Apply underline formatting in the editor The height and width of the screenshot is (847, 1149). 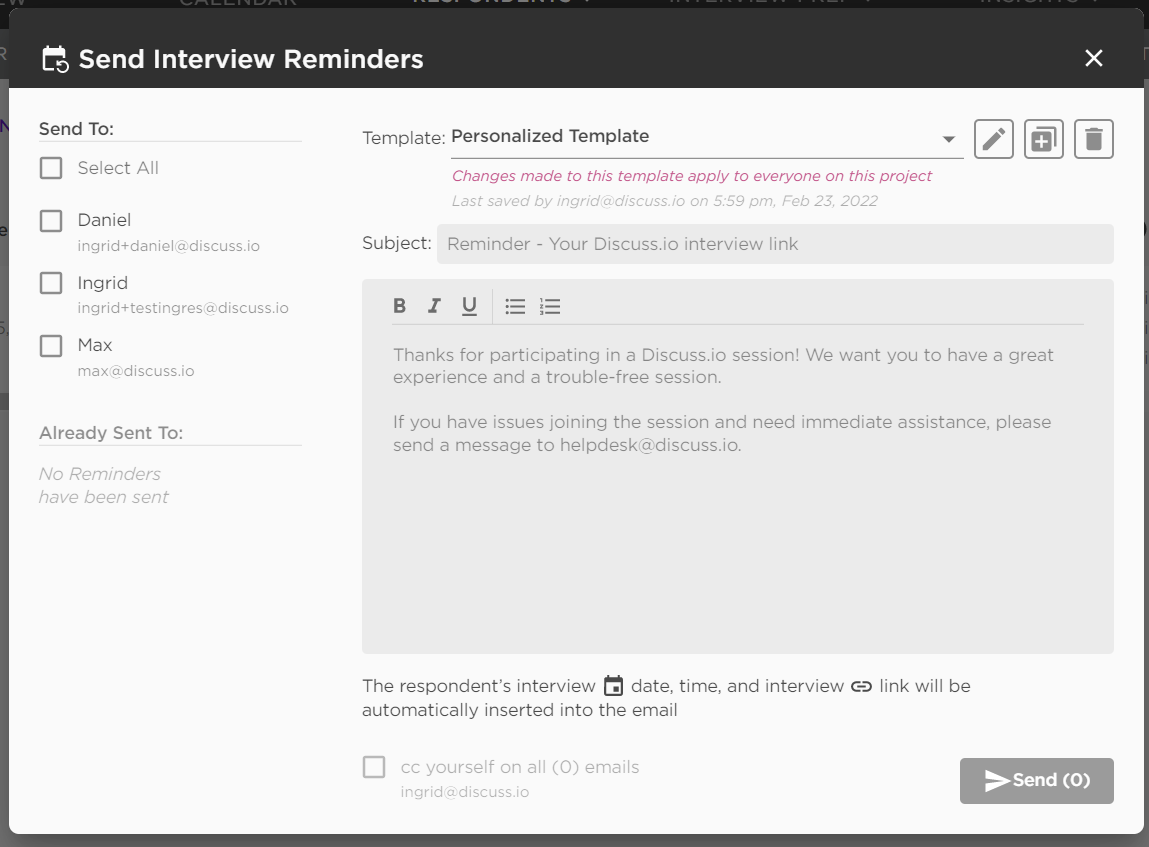tap(468, 306)
